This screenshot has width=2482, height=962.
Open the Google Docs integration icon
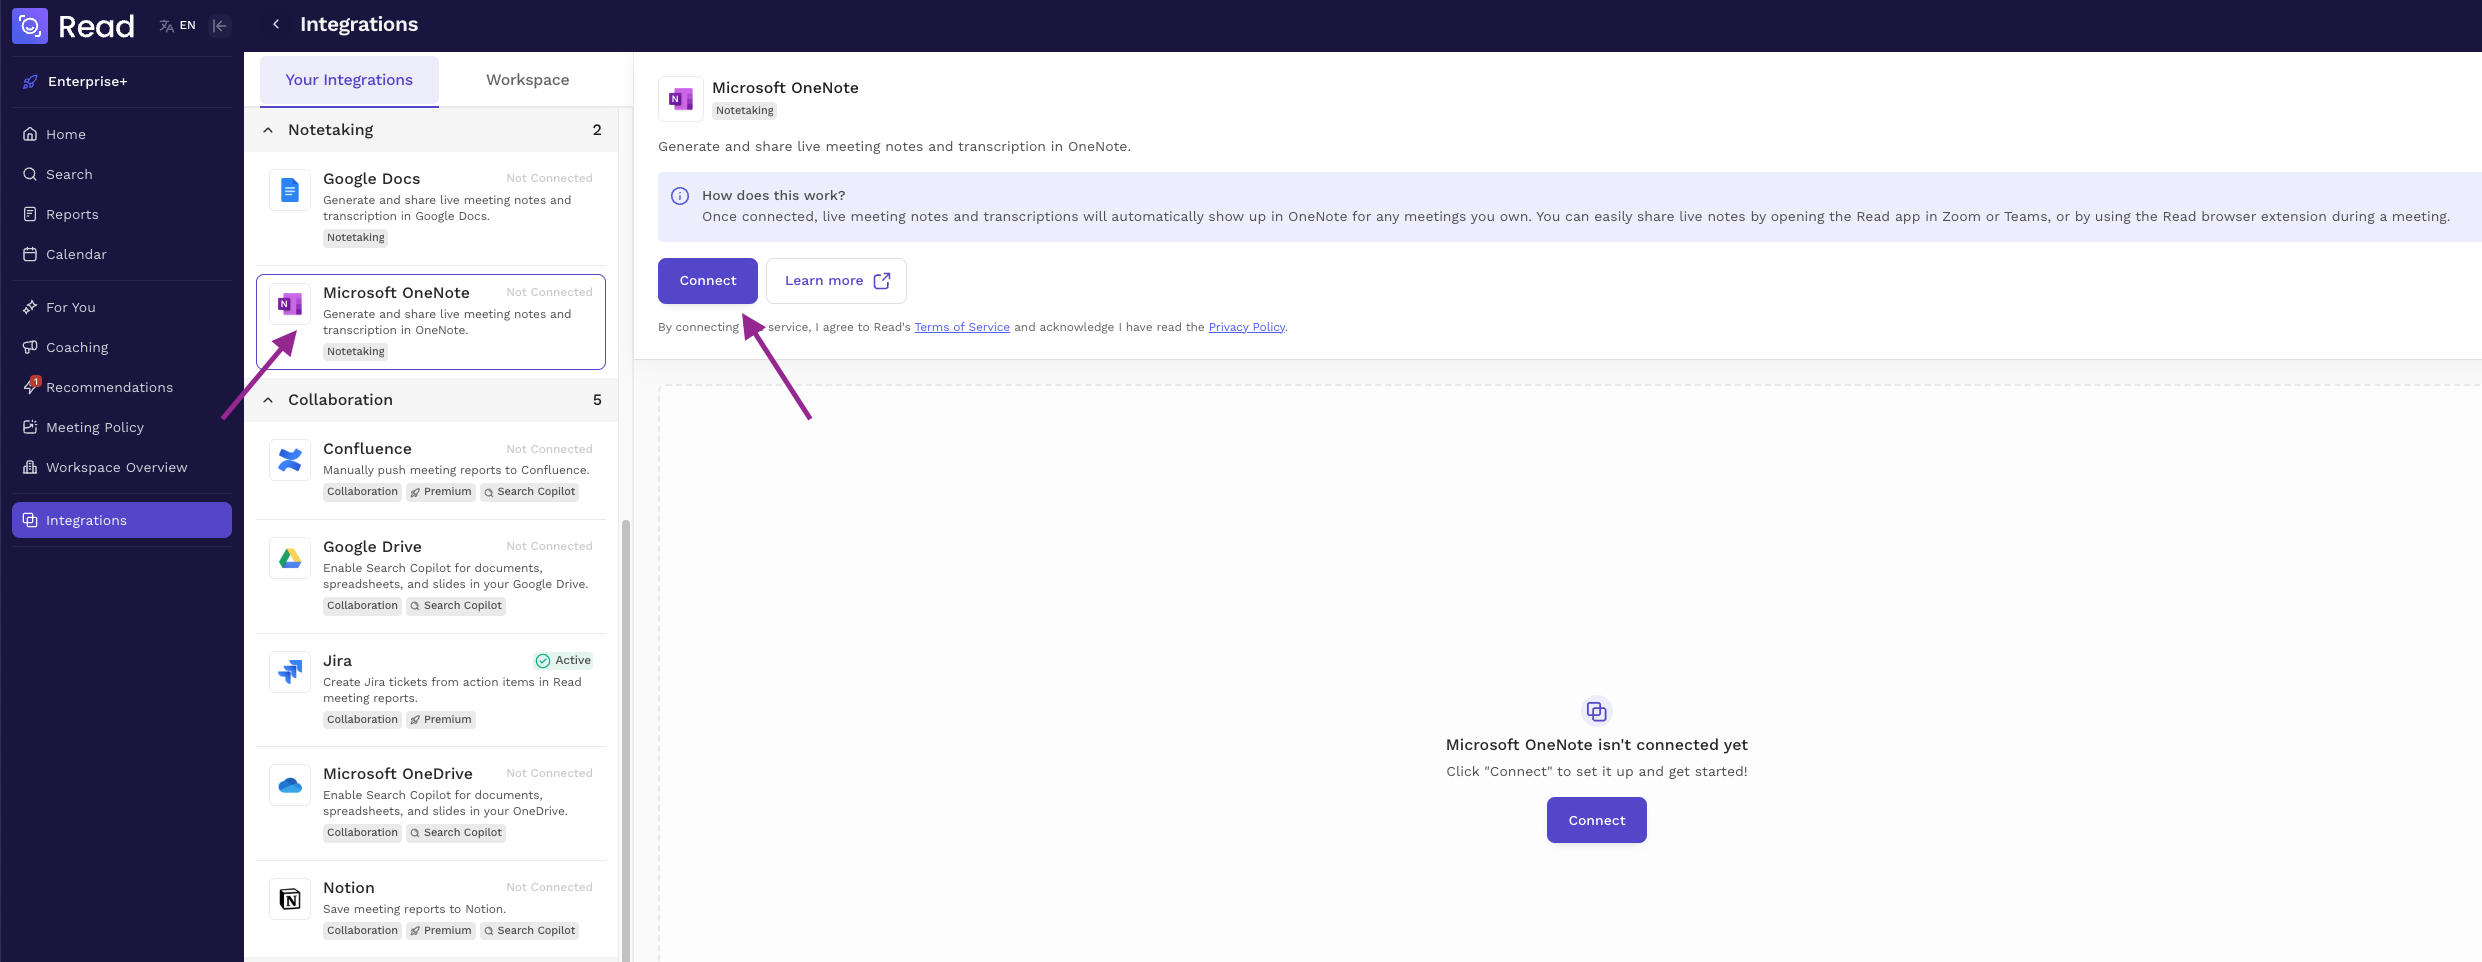pos(290,190)
